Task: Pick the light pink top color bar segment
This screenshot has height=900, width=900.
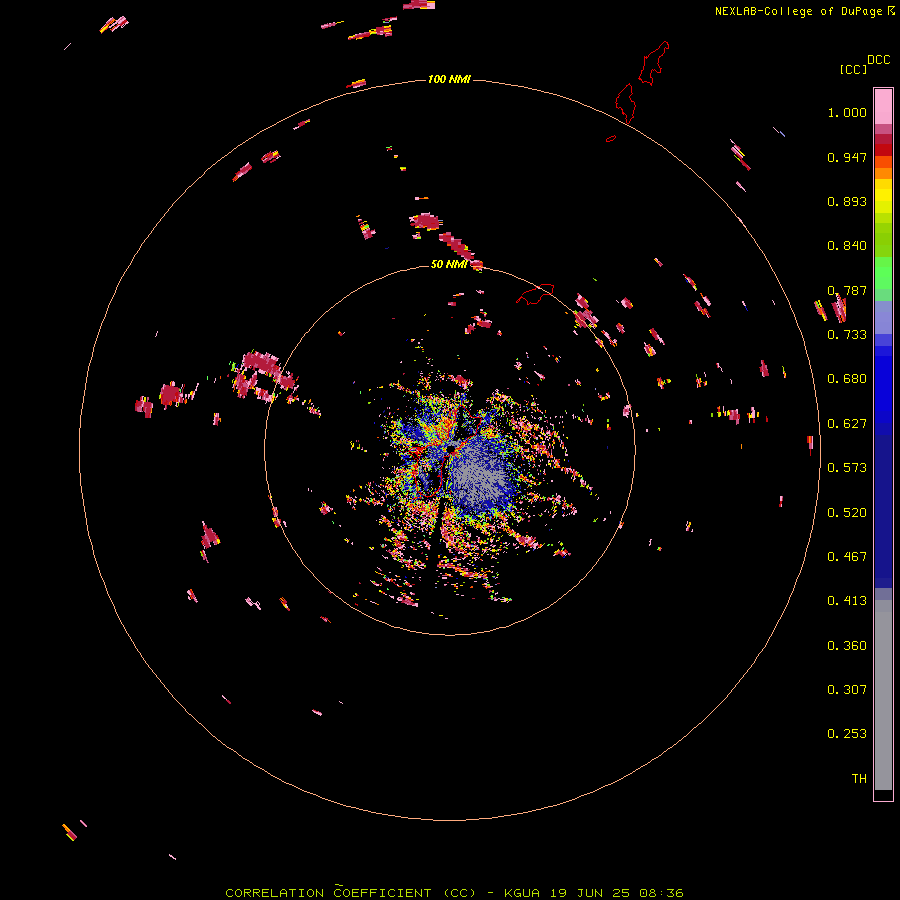Action: (883, 107)
